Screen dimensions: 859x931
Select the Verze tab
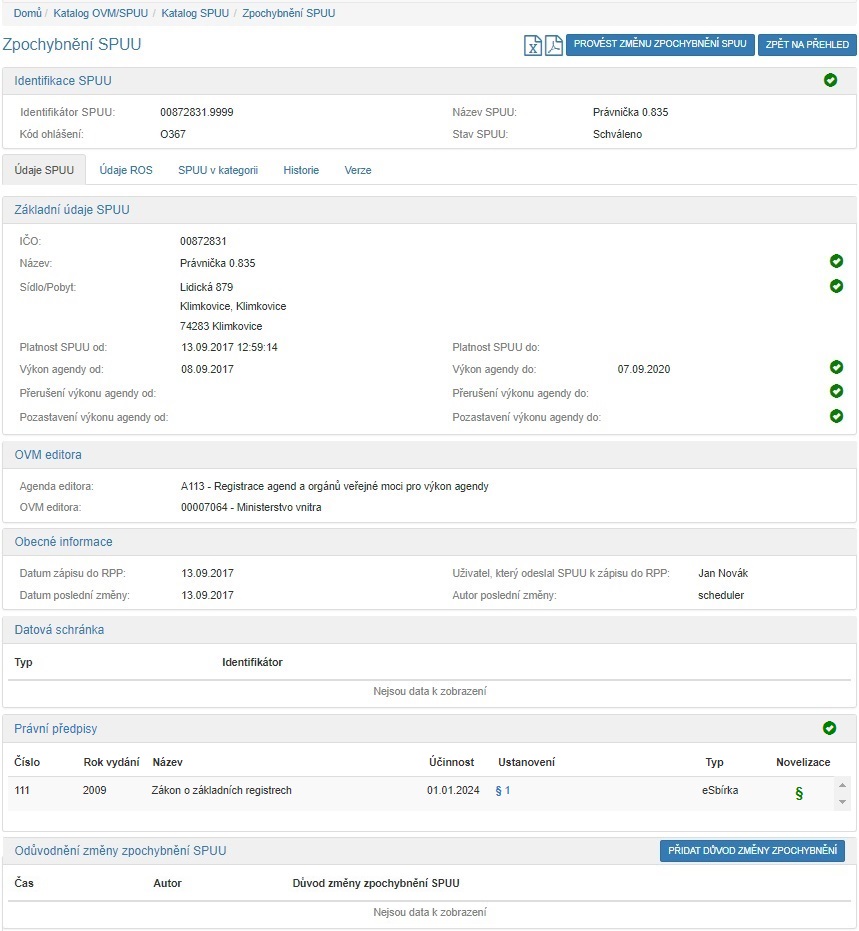coord(358,170)
